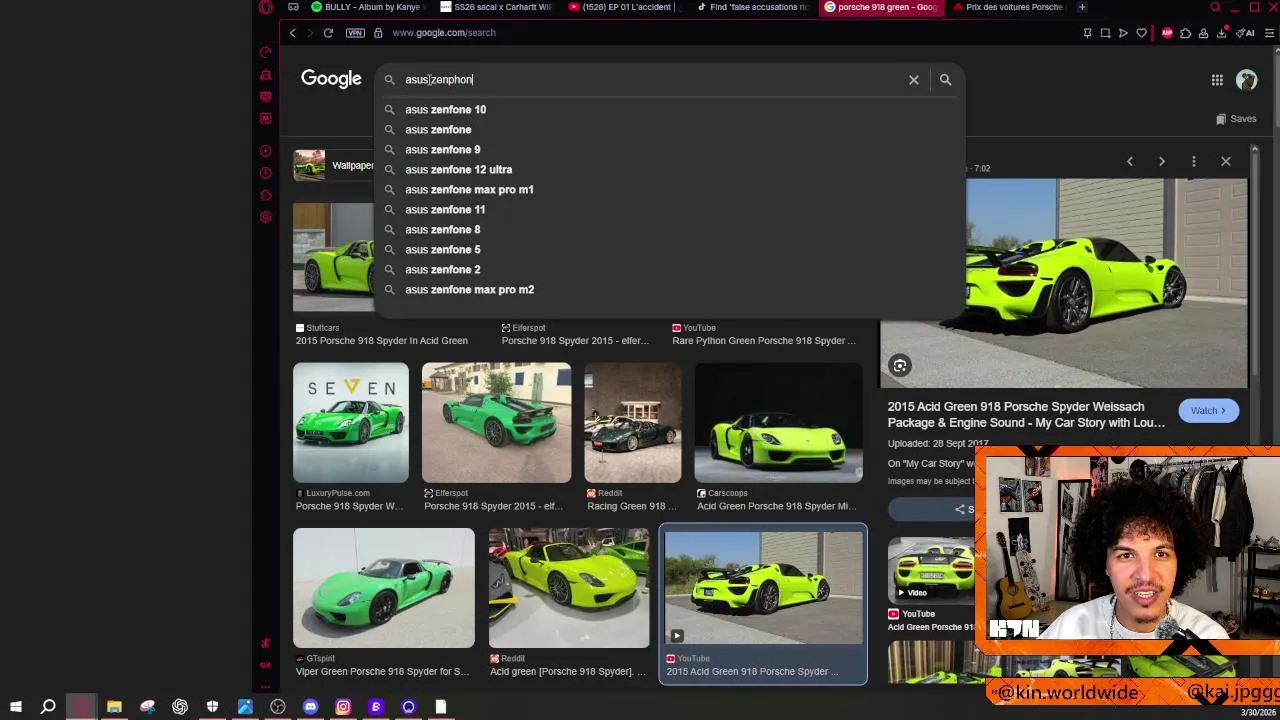Select suggestion asus zenfone max pro m1
This screenshot has width=1280, height=720.
[x=670, y=190]
